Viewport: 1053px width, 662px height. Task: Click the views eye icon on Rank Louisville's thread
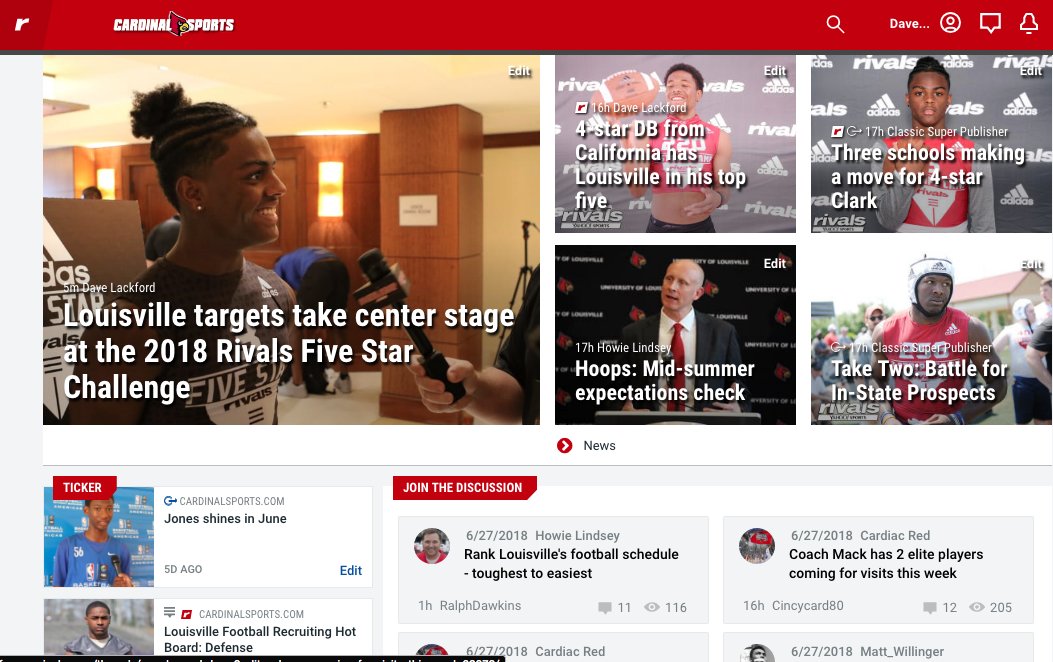pyautogui.click(x=651, y=607)
